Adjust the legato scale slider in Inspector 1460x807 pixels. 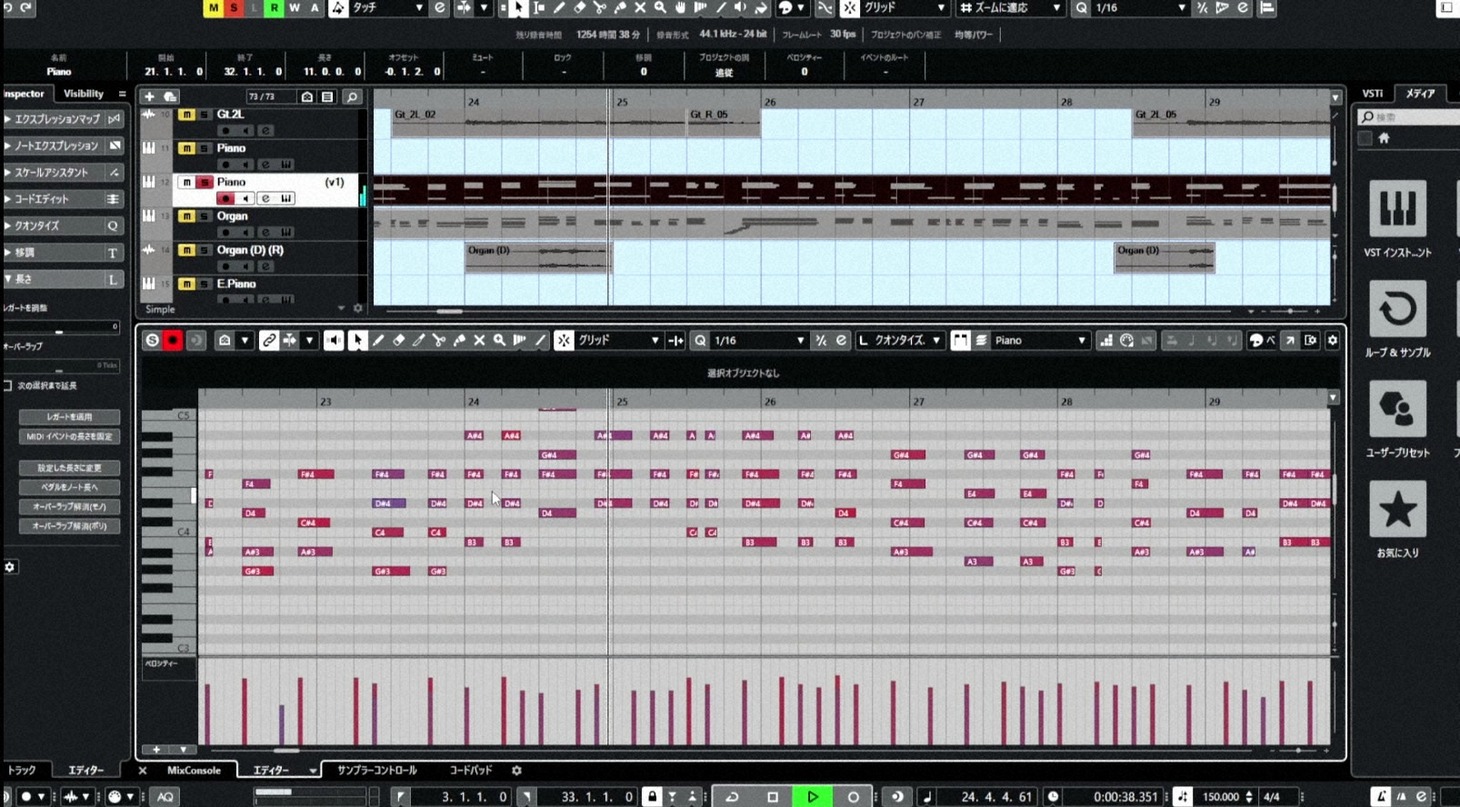tap(60, 331)
